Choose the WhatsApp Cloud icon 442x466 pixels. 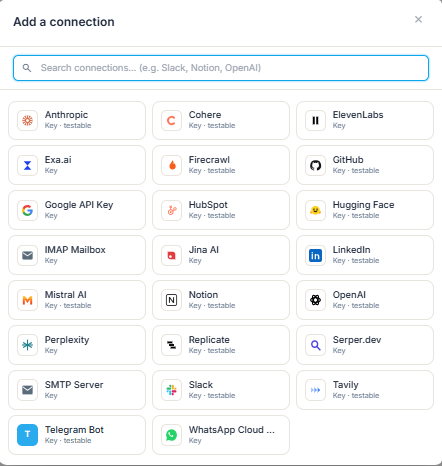point(171,435)
